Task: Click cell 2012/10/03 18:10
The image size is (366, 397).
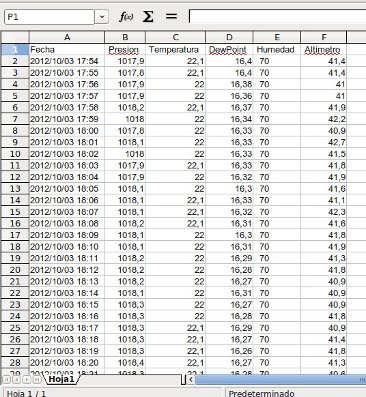Action: [67, 247]
